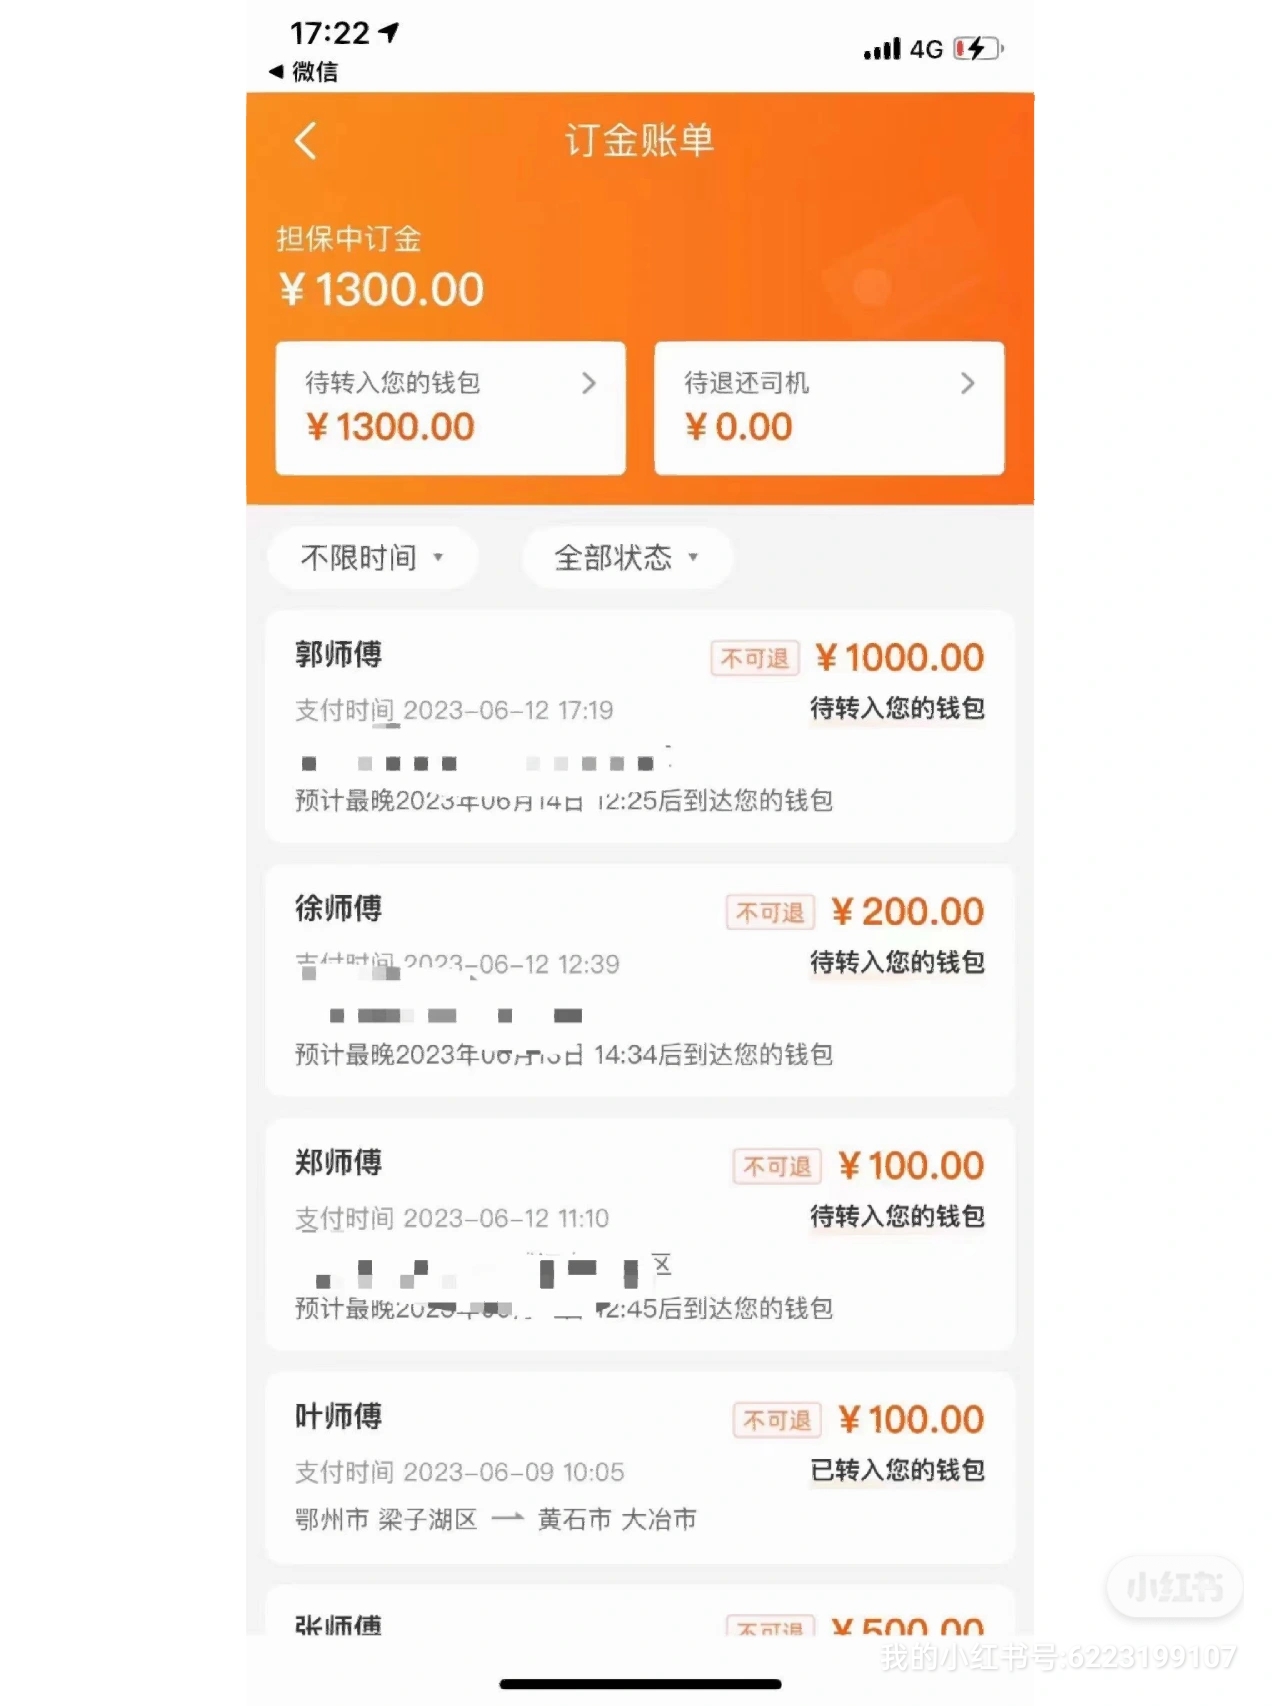Tap the location arrow beside the clock
Viewport: 1280px width, 1706px height.
click(x=389, y=33)
